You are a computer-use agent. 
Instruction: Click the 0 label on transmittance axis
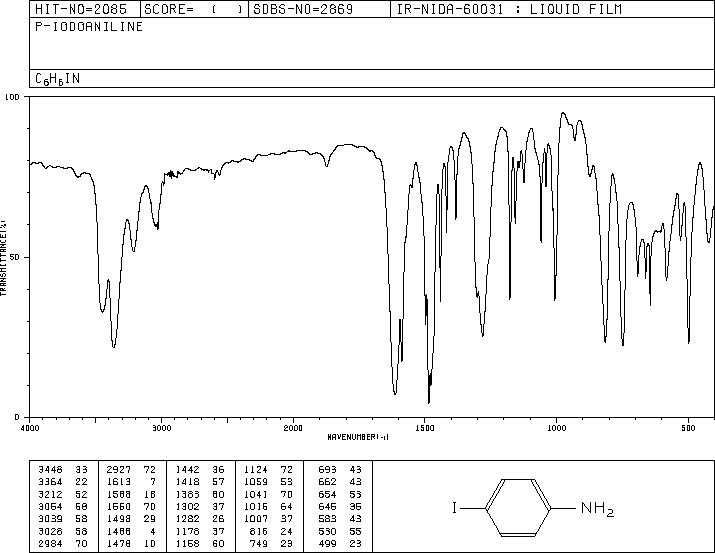(x=17, y=417)
